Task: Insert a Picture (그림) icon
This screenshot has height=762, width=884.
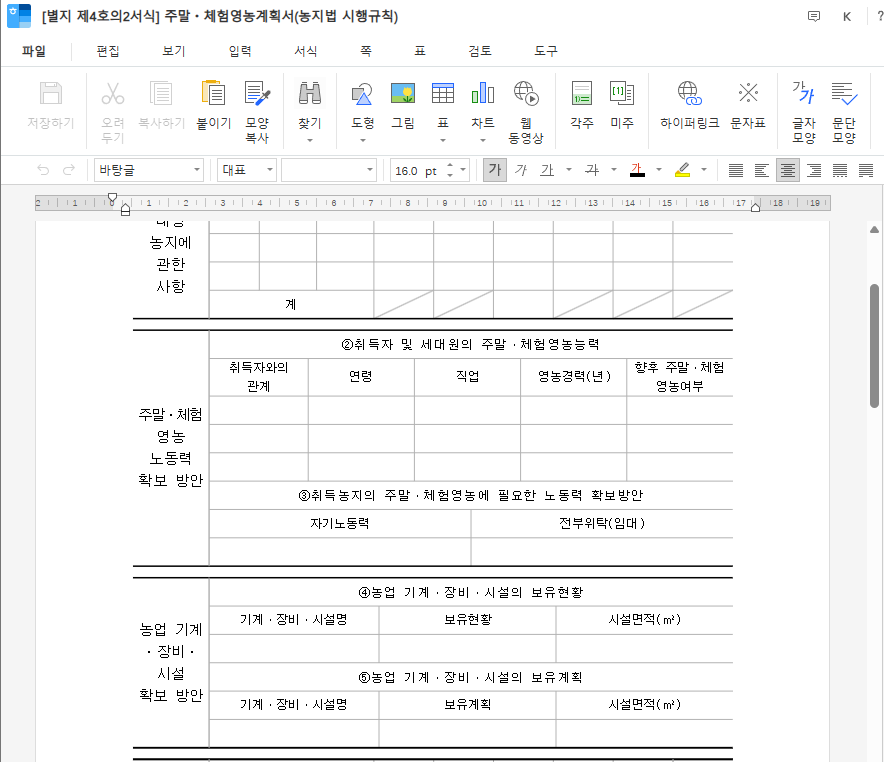Action: tap(403, 94)
